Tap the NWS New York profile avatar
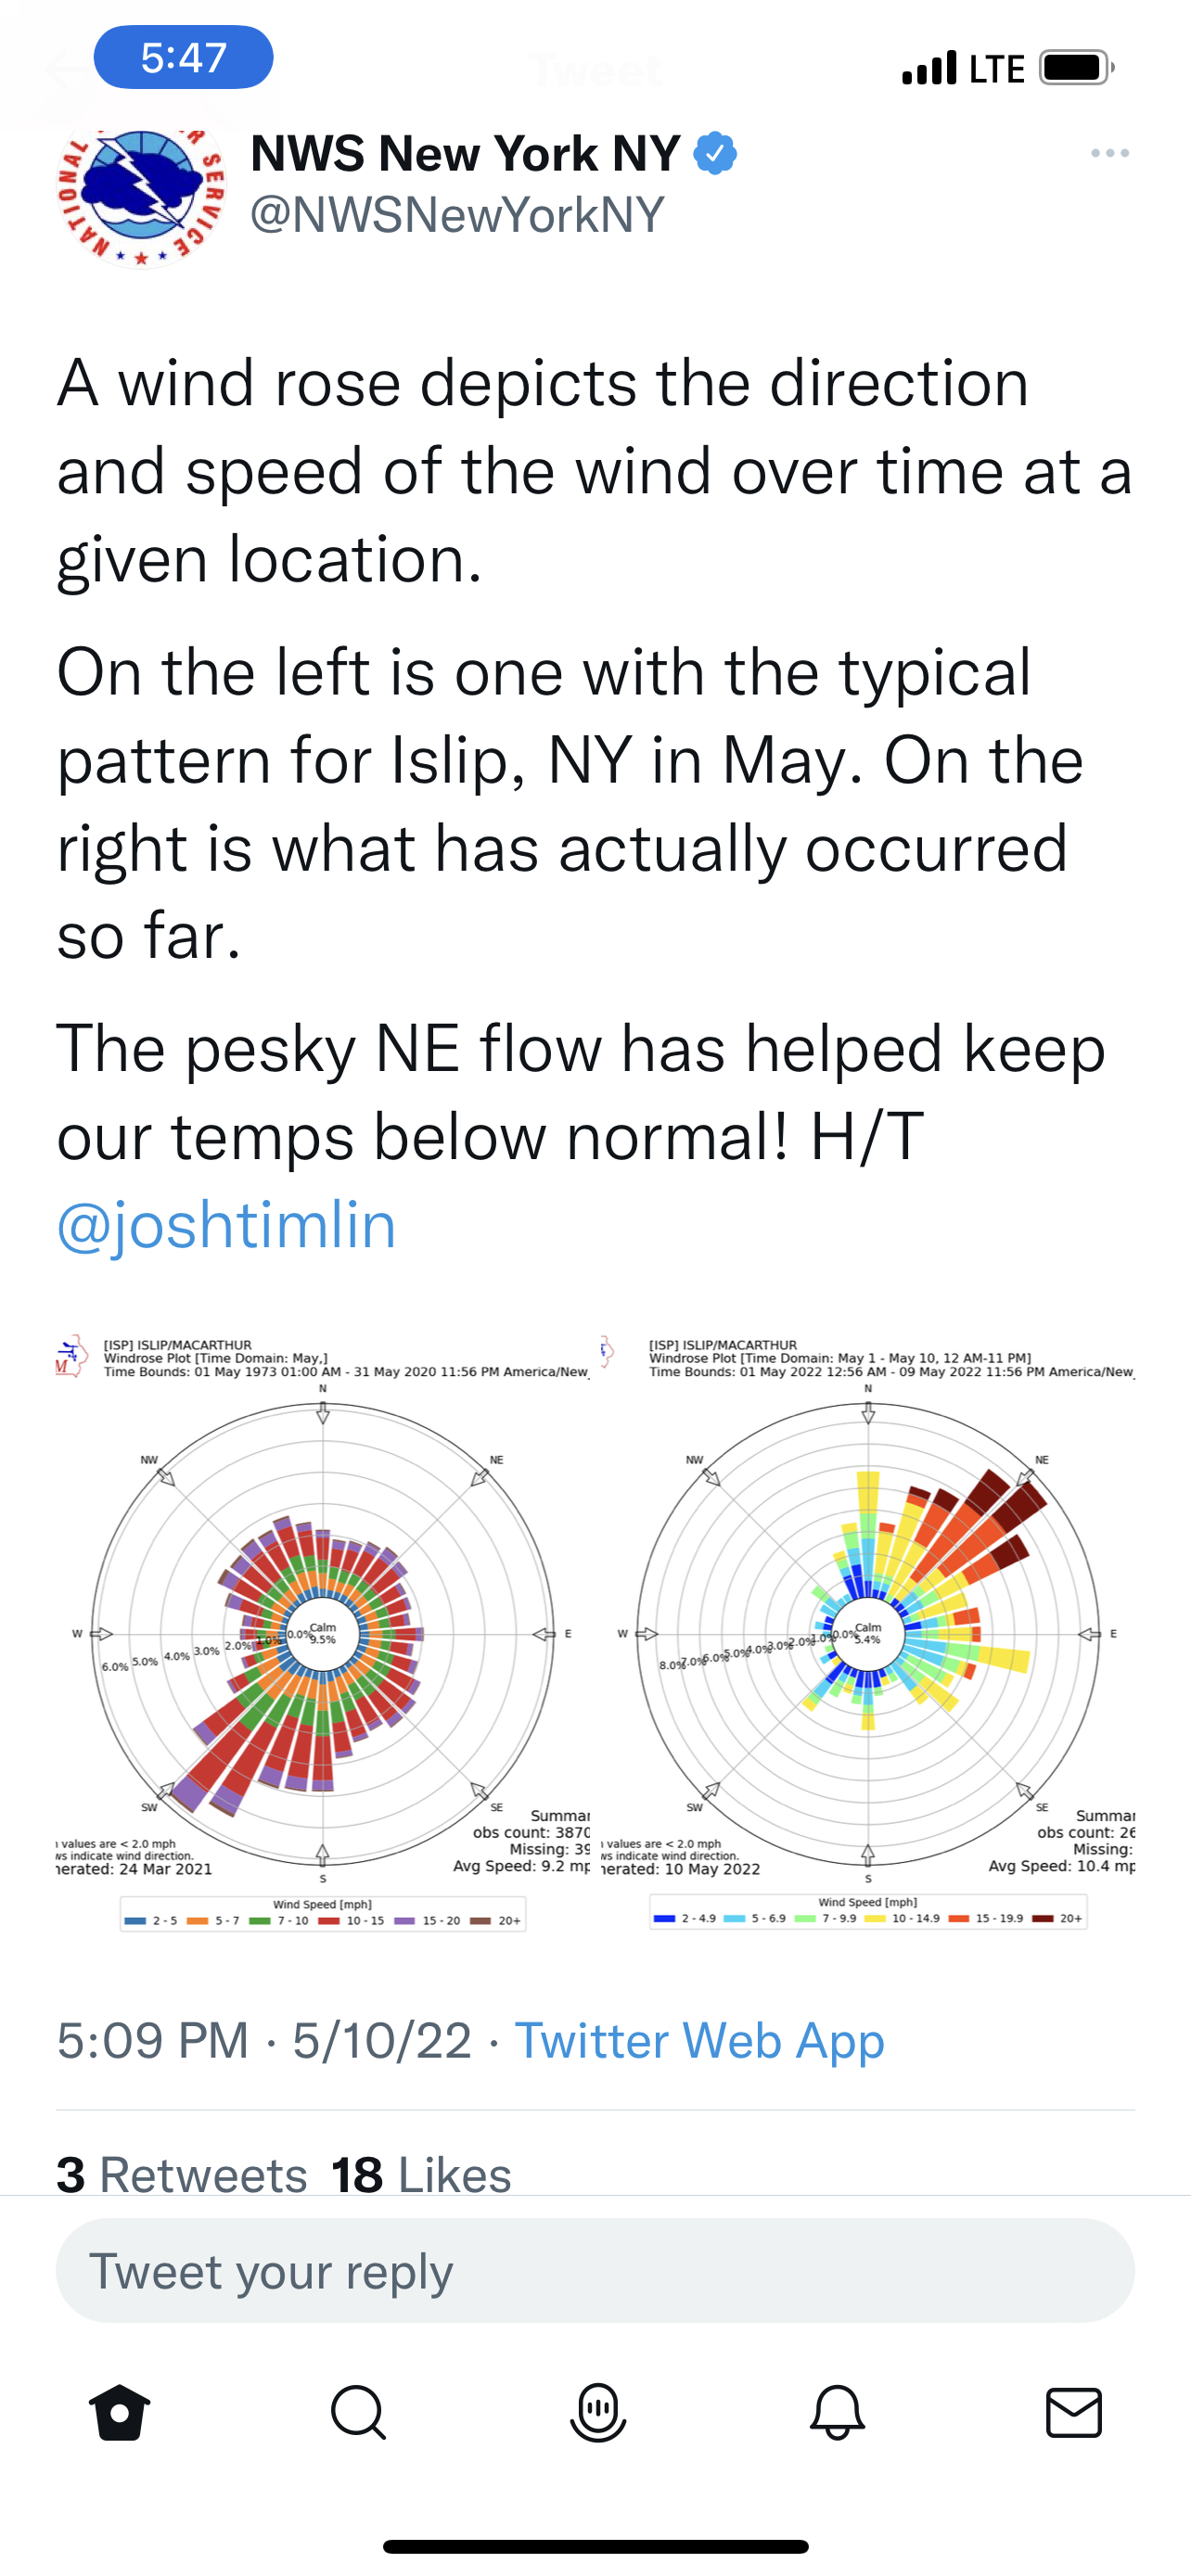The image size is (1191, 2576). 141,198
